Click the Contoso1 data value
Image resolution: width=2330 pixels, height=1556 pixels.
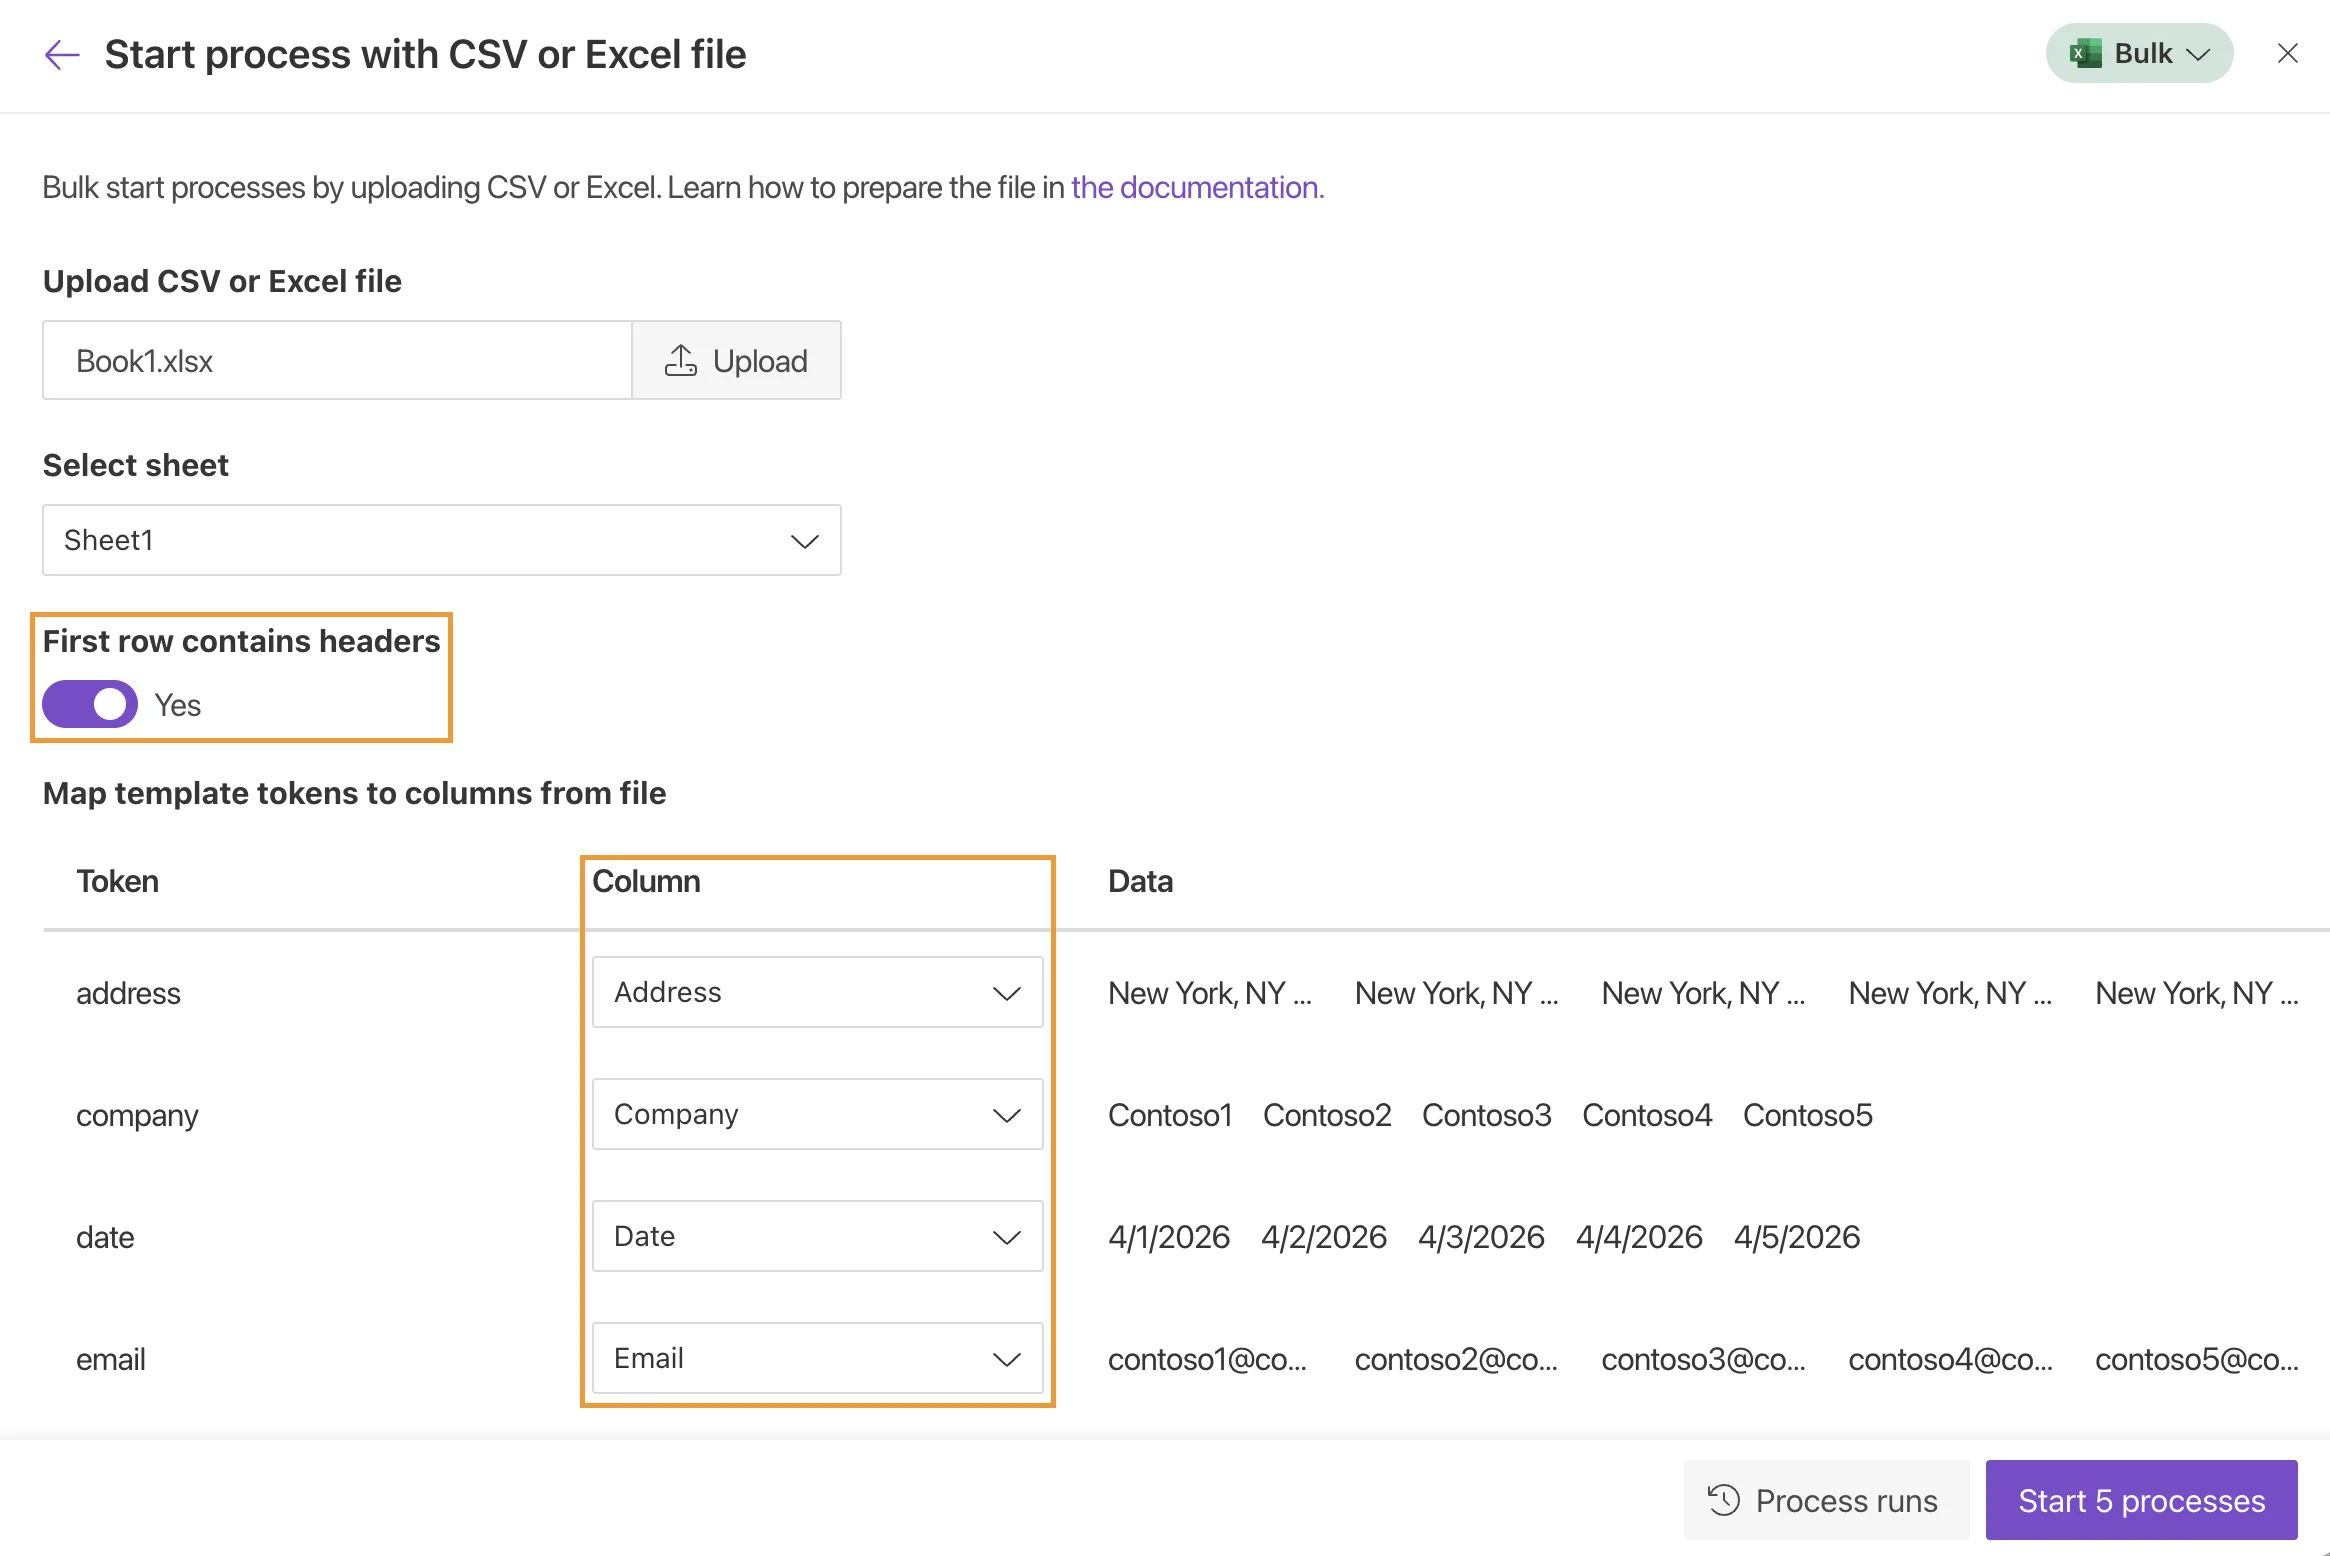tap(1170, 1115)
